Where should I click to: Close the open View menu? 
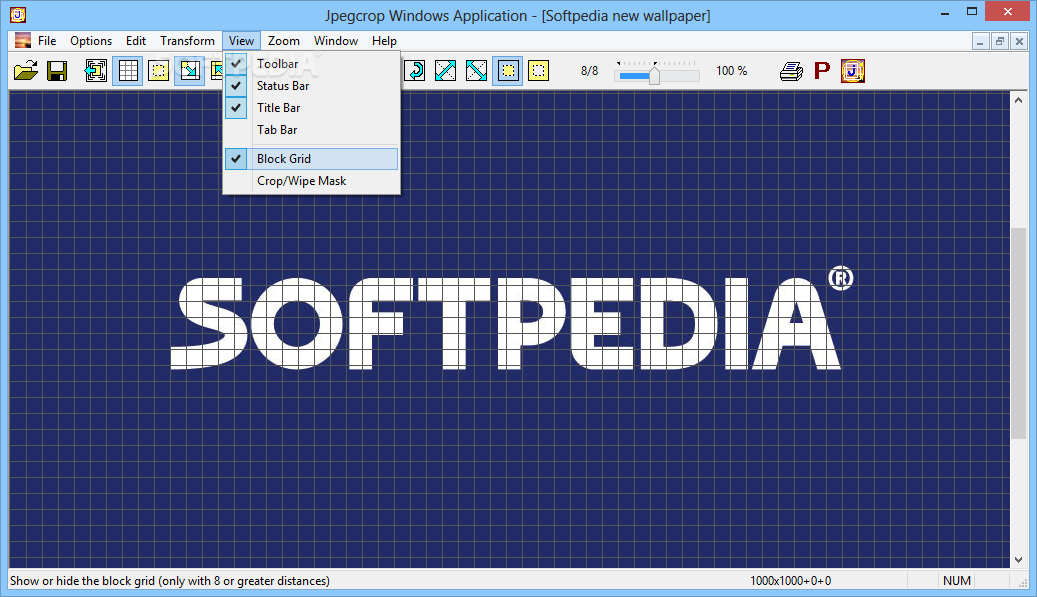pyautogui.click(x=241, y=40)
